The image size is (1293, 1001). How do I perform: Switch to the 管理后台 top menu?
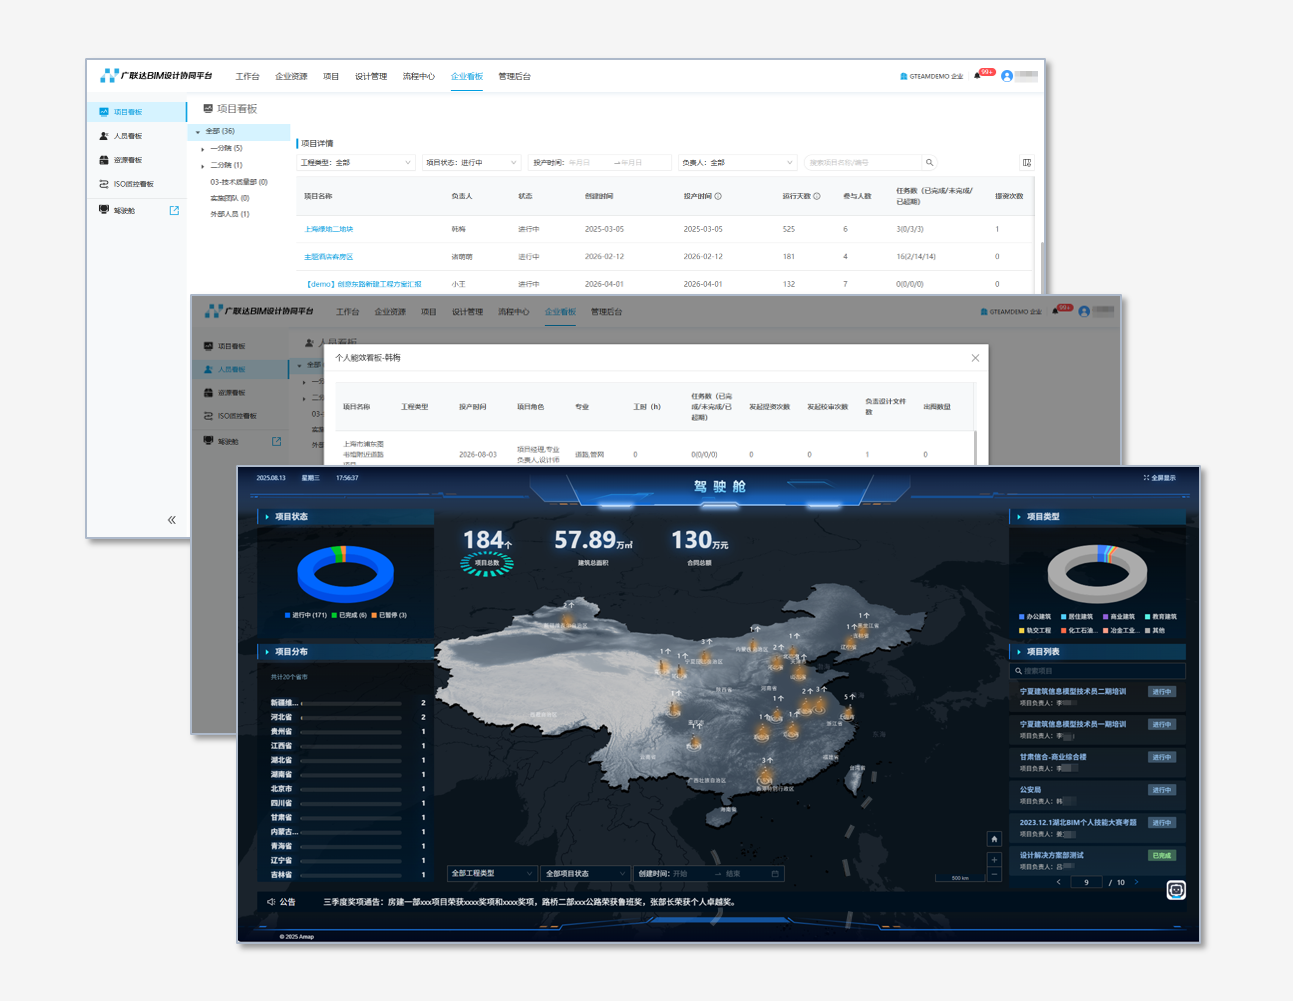(514, 77)
